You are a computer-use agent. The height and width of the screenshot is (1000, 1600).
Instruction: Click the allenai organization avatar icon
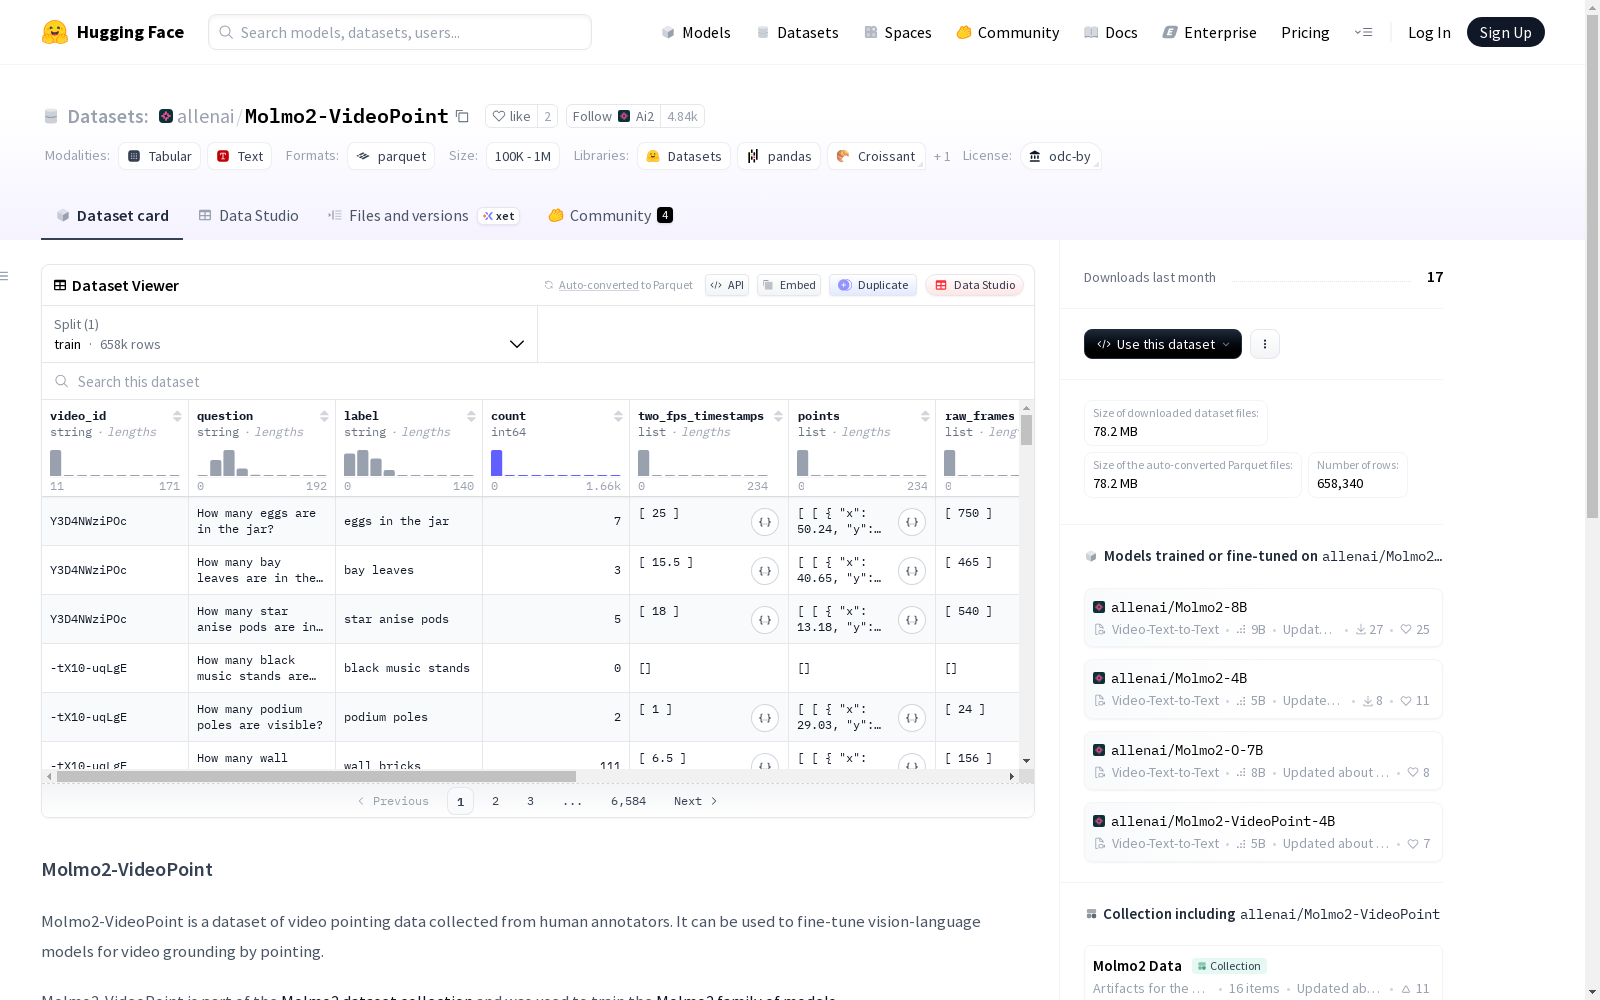tap(166, 116)
